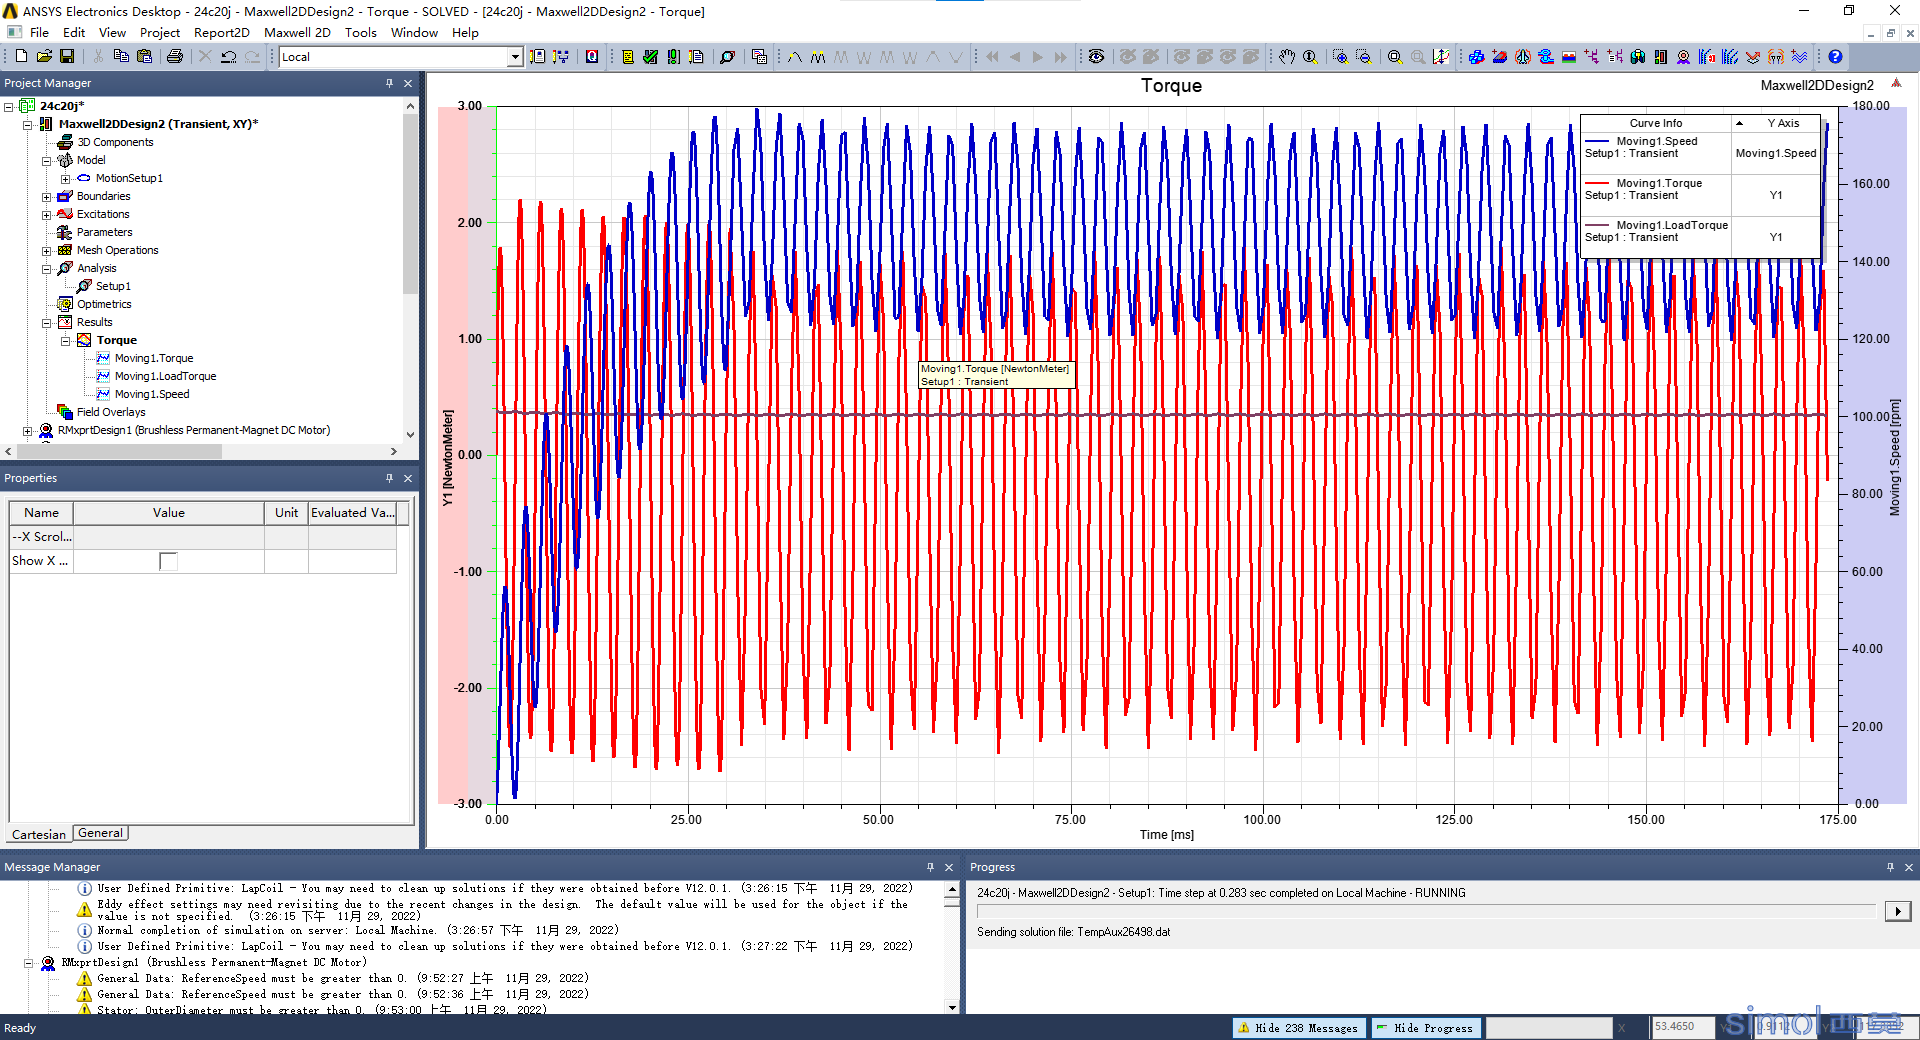Image resolution: width=1920 pixels, height=1040 pixels.
Task: Toggle auto-hide pin on Progress panel
Action: pos(1890,867)
